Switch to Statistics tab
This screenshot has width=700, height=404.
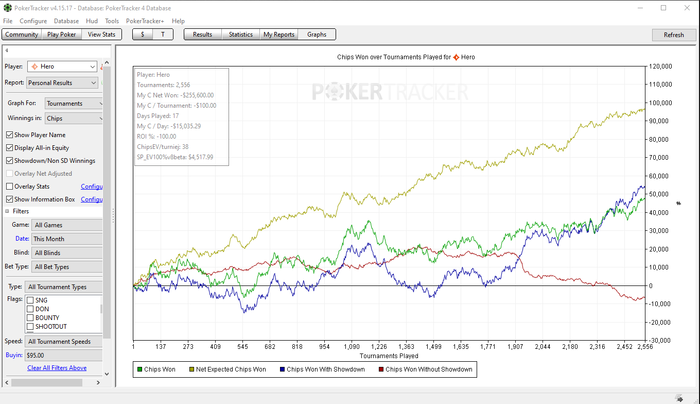pyautogui.click(x=241, y=34)
